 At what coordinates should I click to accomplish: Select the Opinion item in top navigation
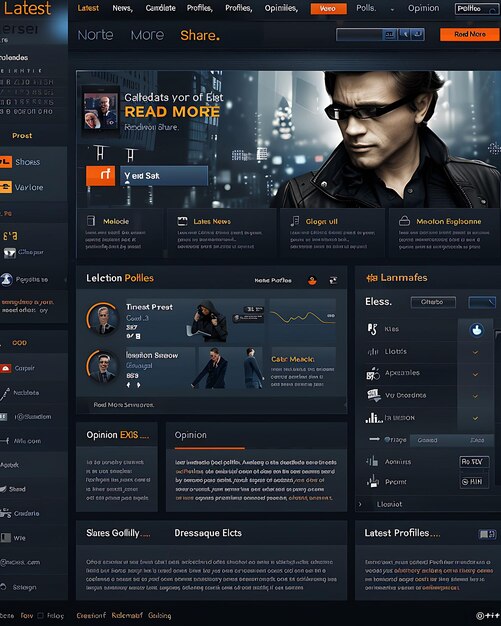[423, 8]
